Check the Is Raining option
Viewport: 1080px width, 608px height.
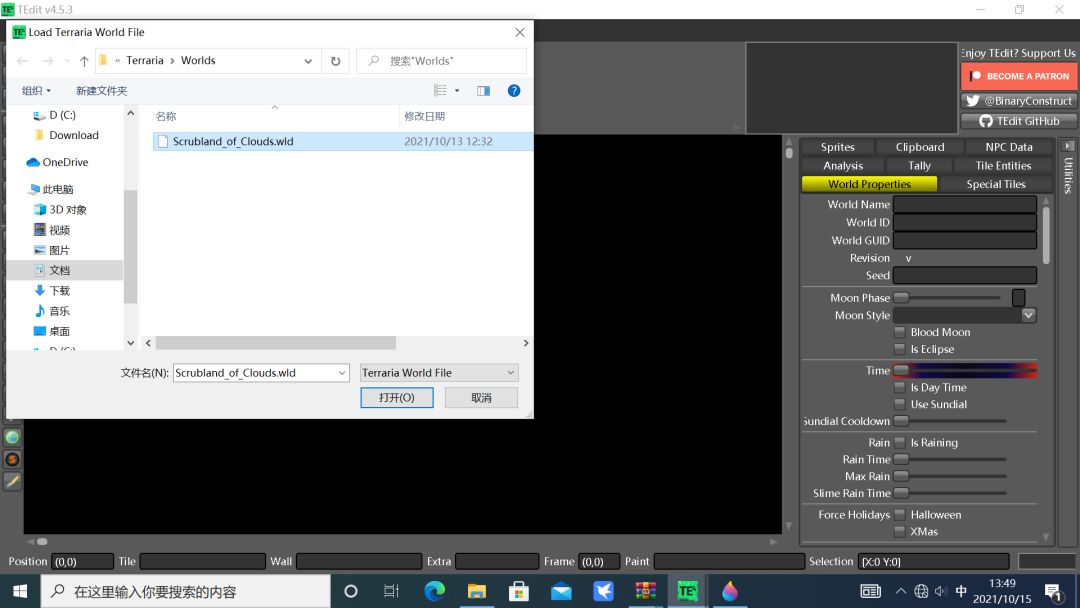click(900, 442)
